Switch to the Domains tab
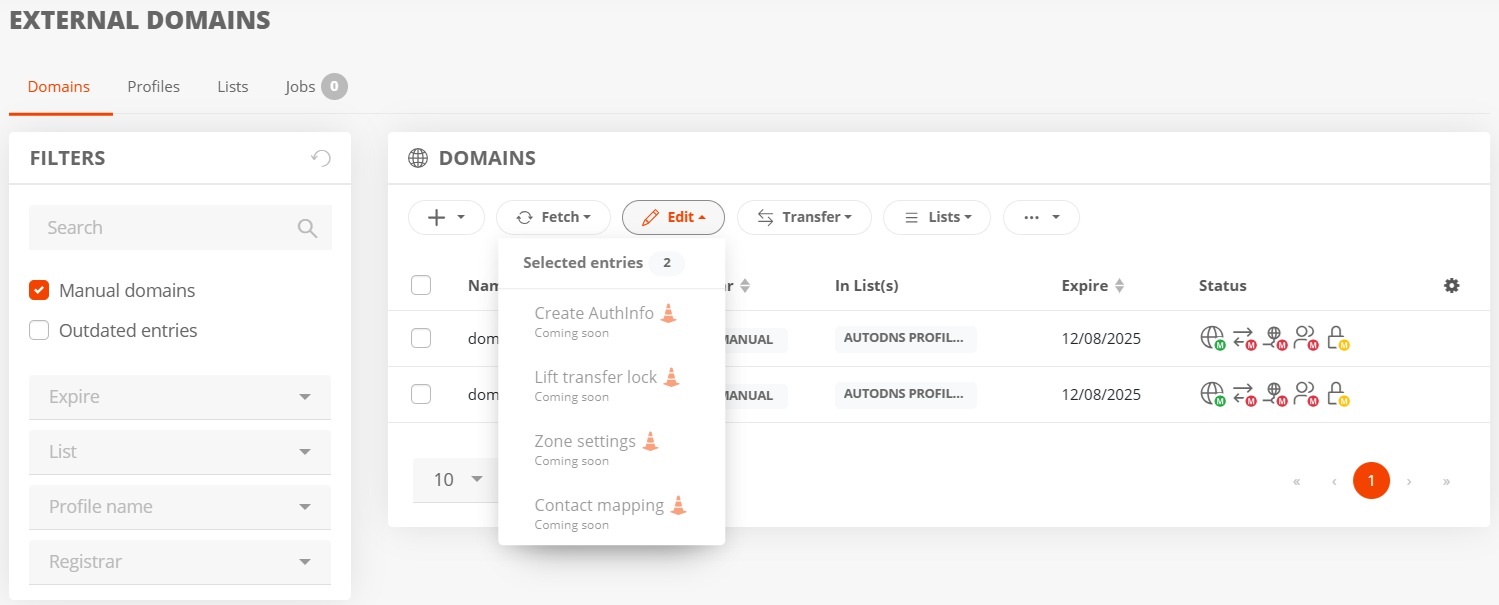Viewport: 1499px width, 605px height. tap(59, 87)
